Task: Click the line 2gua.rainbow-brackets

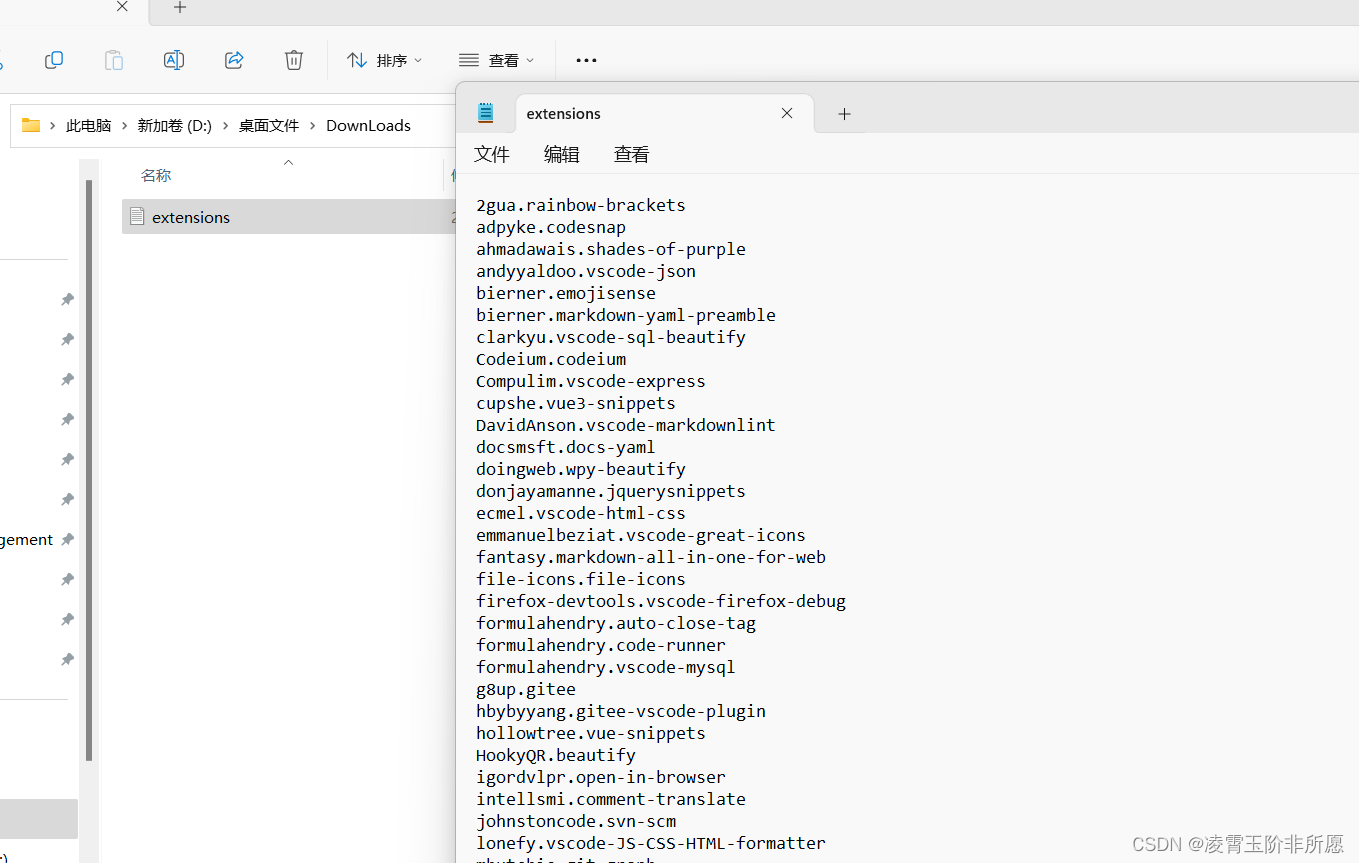Action: pos(581,205)
